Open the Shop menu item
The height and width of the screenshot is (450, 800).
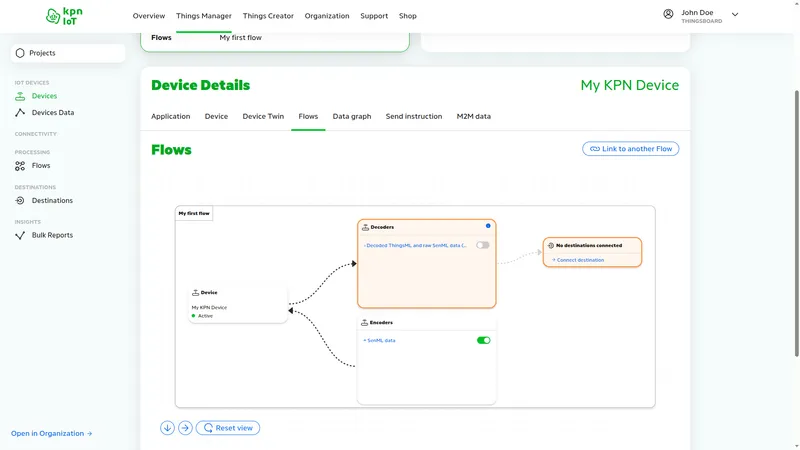point(408,16)
